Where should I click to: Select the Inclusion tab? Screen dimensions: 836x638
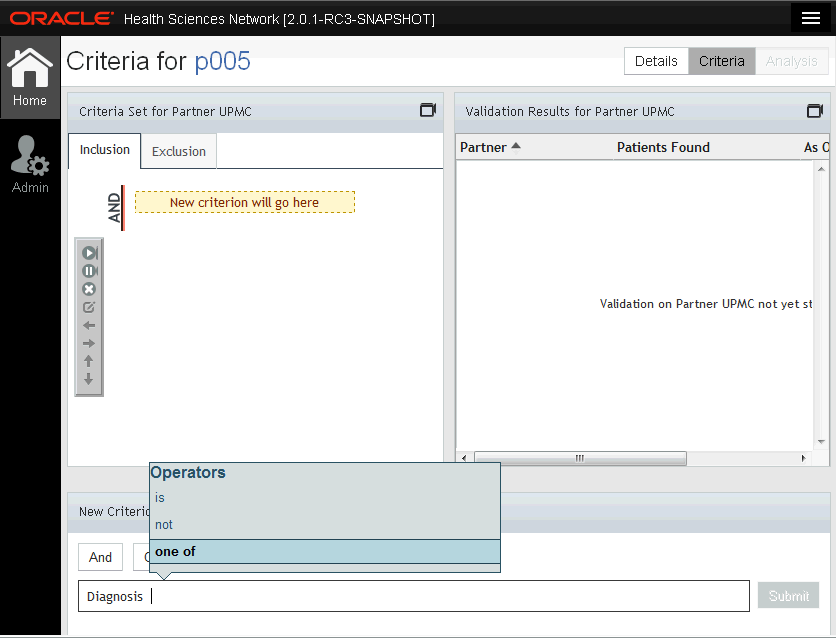point(104,150)
